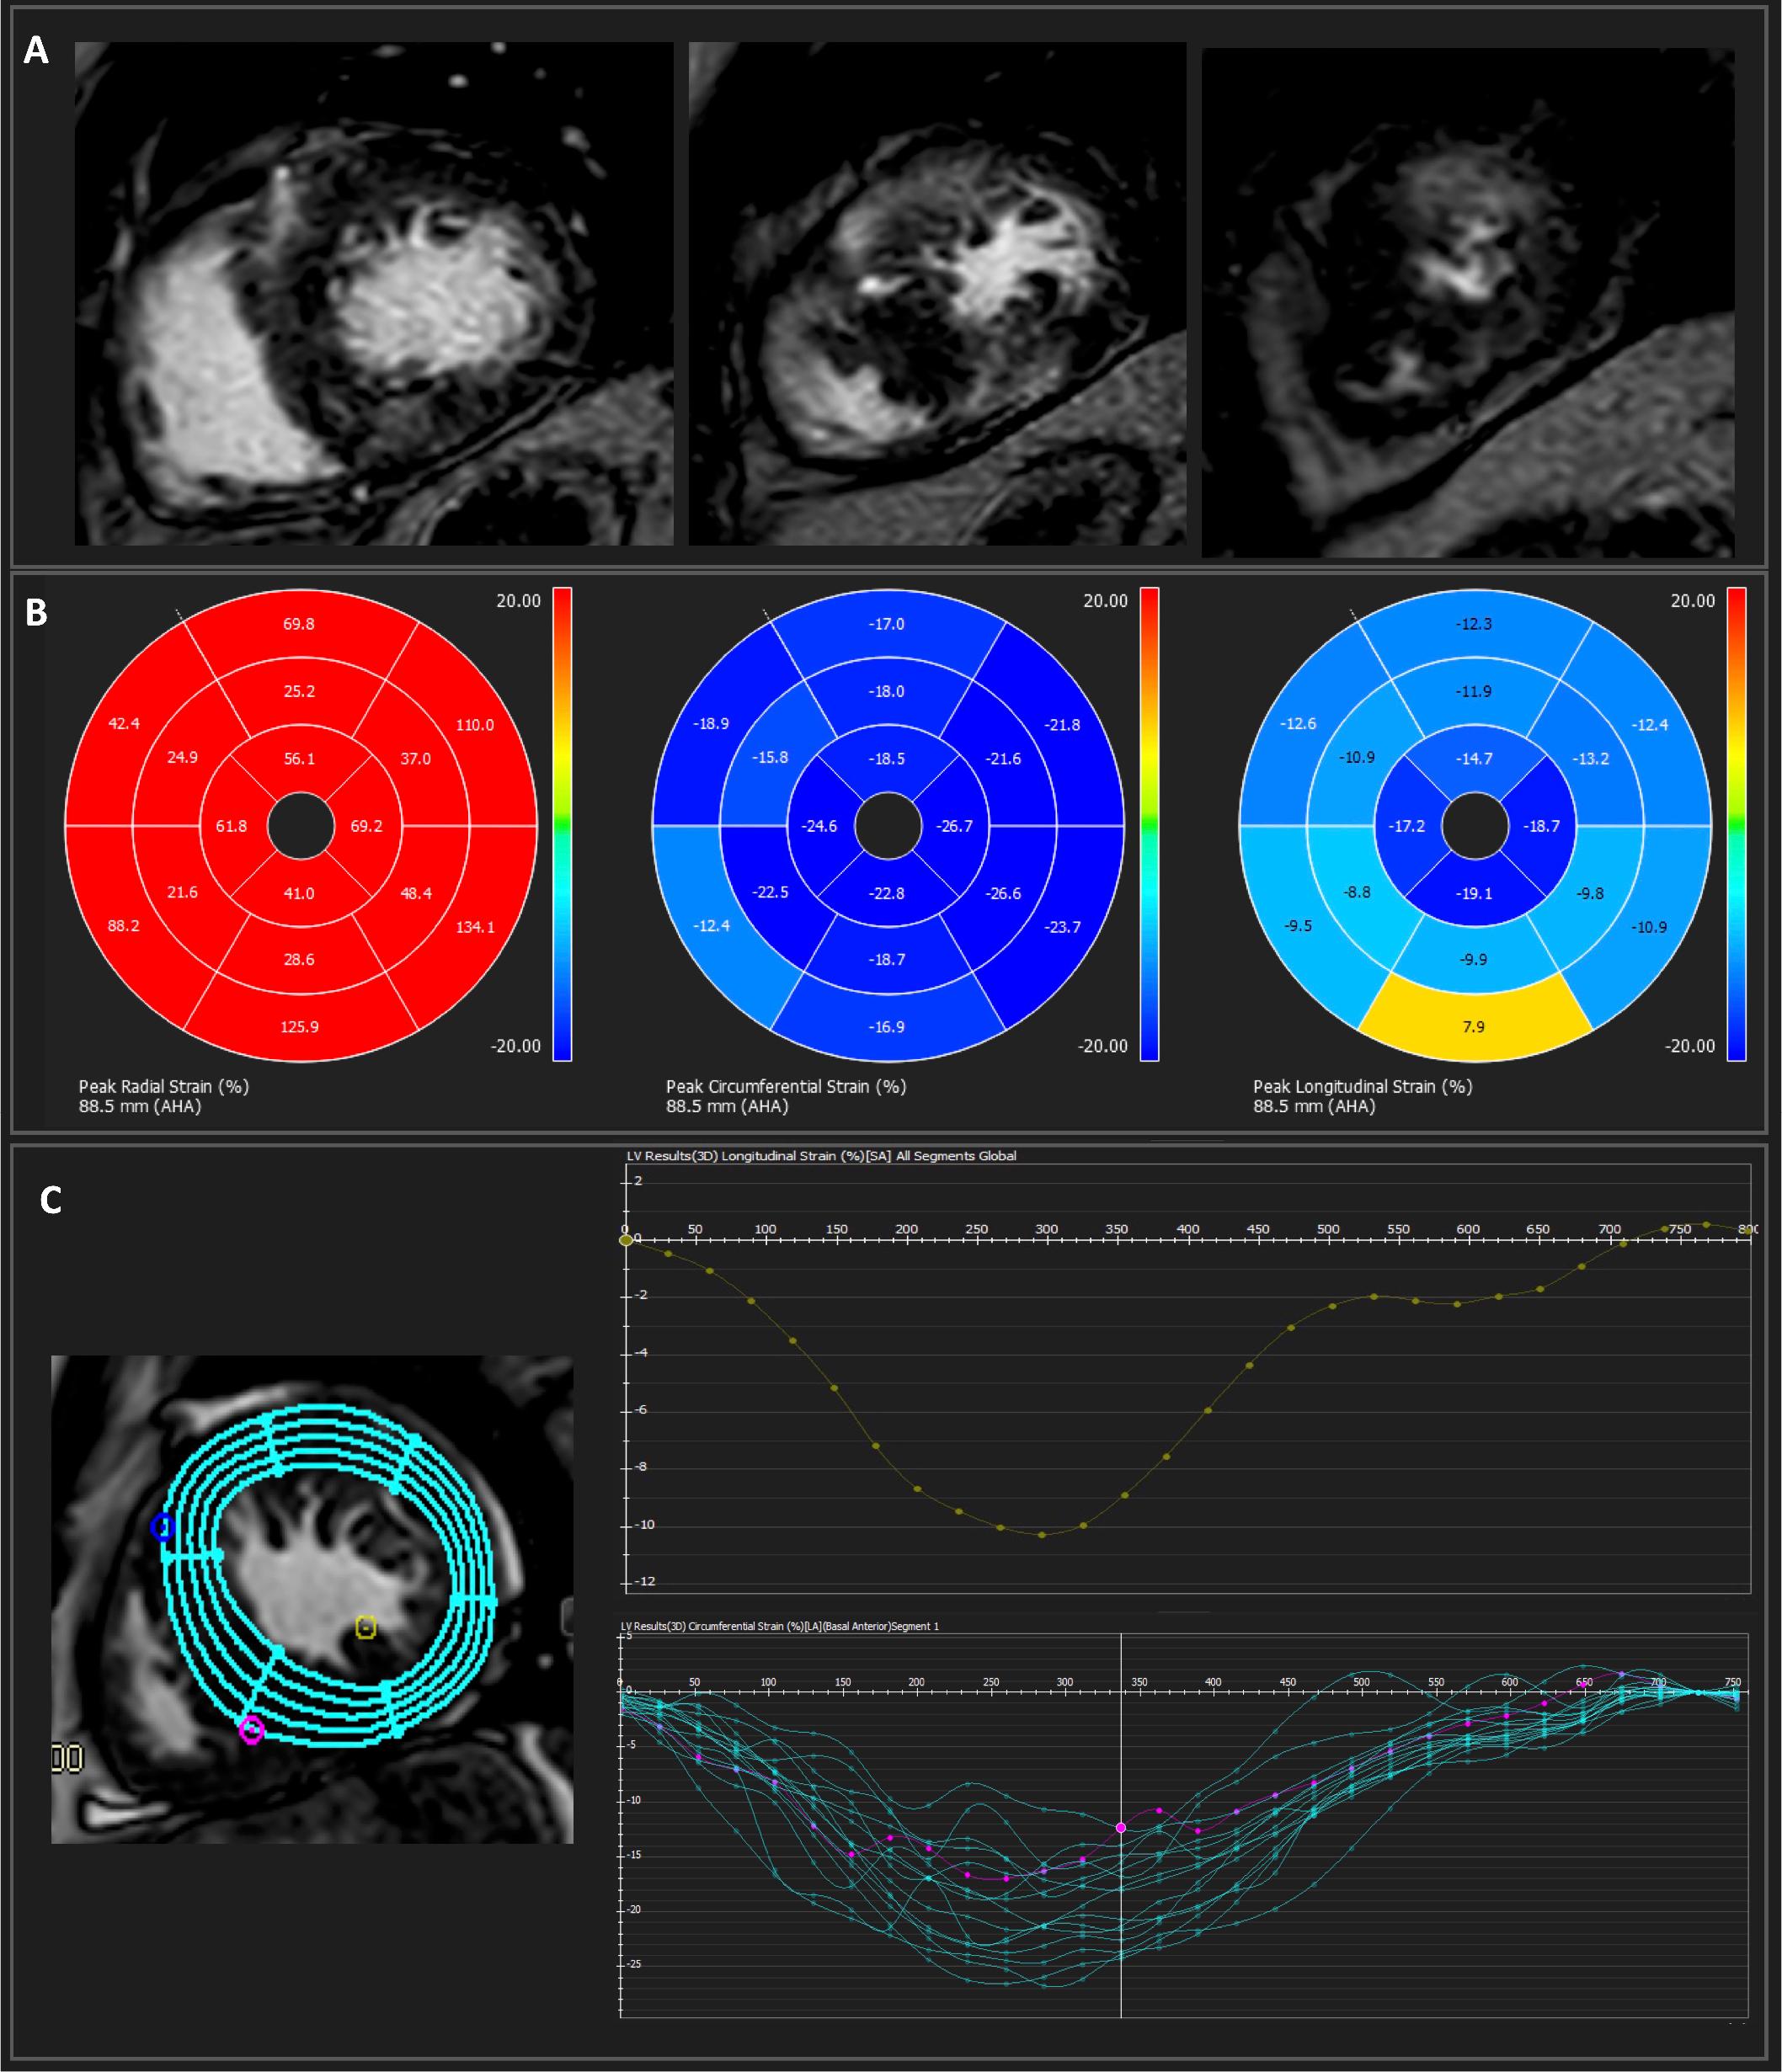The height and width of the screenshot is (2072, 1782).
Task: Click the magenta circle marker on the contour
Action: click(x=251, y=1729)
